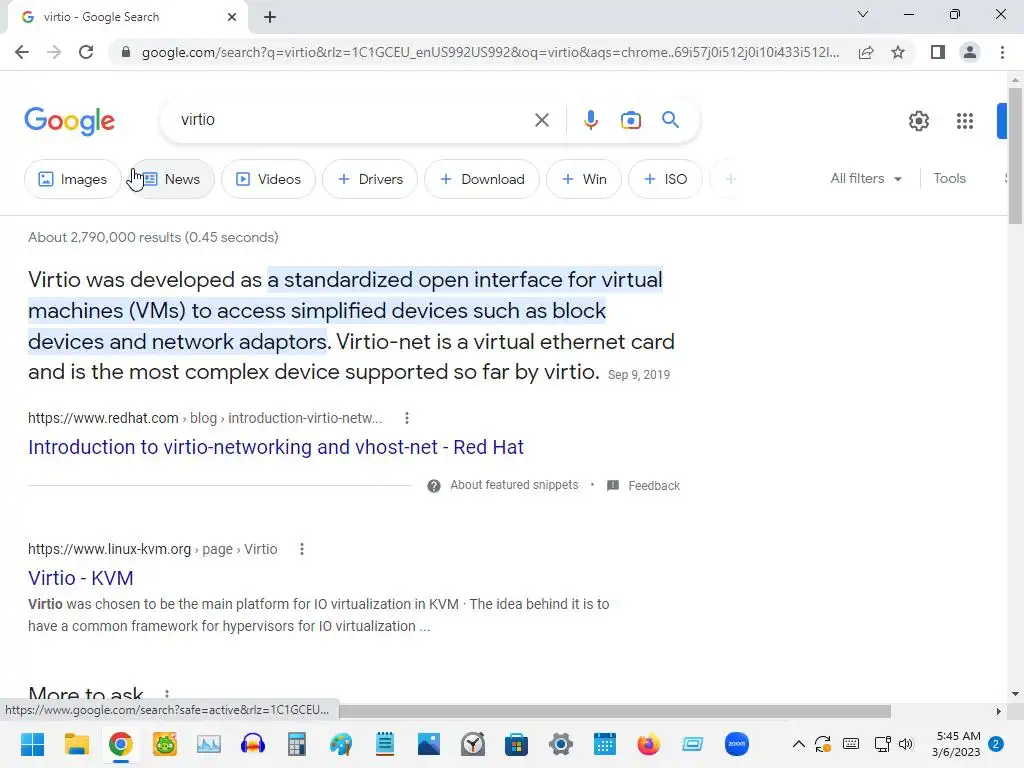The width and height of the screenshot is (1024, 768).
Task: Switch to News results
Action: [x=172, y=179]
